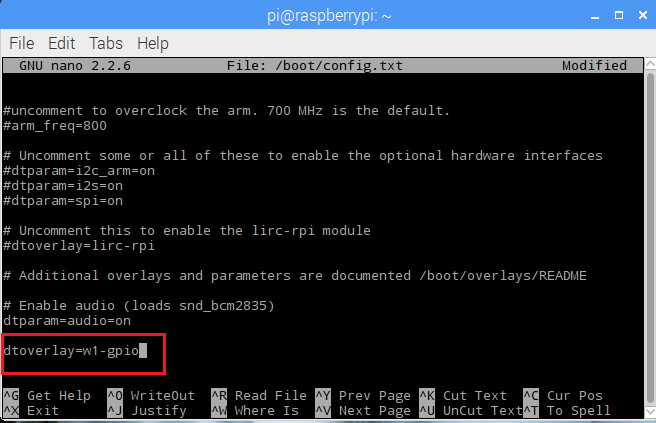Click 'GNU nano 2.2.6' in header
The height and width of the screenshot is (423, 656).
click(75, 66)
